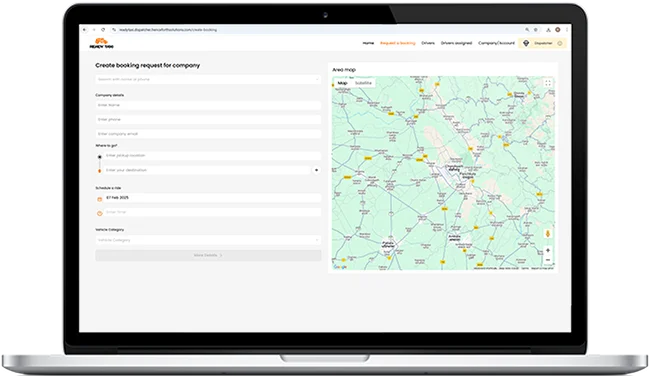Click the browser back arrow

85,30
